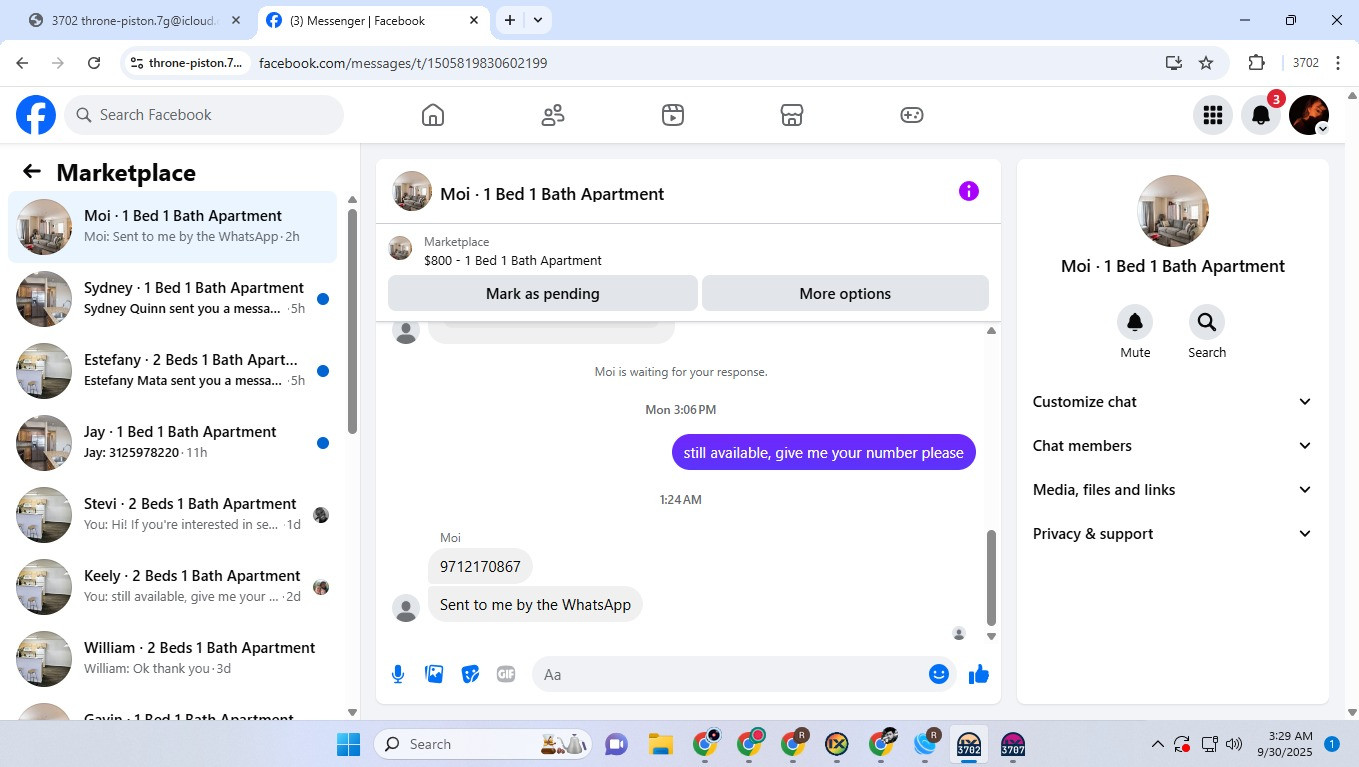
Task: Expand the Privacy & support section
Action: point(1172,534)
